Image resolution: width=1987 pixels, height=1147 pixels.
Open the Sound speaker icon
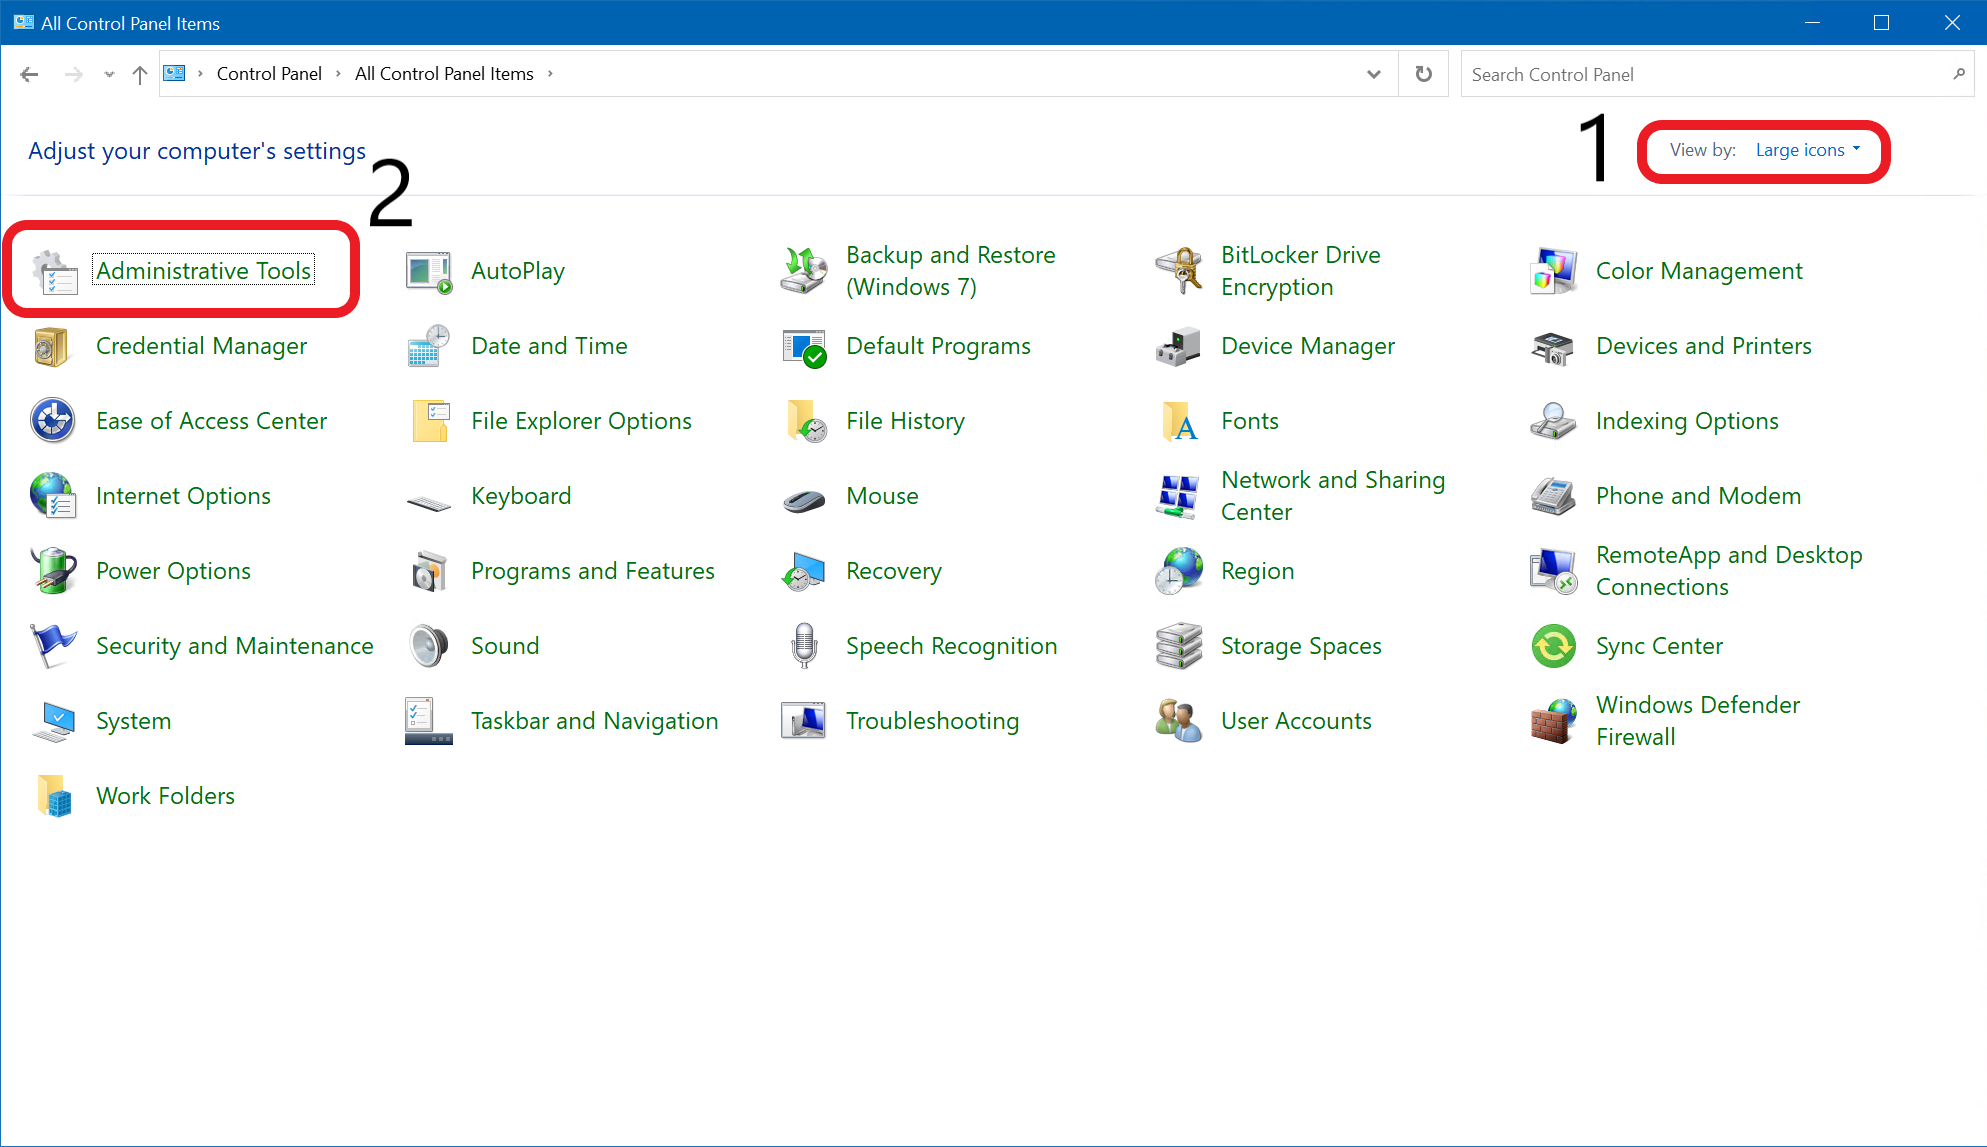429,647
